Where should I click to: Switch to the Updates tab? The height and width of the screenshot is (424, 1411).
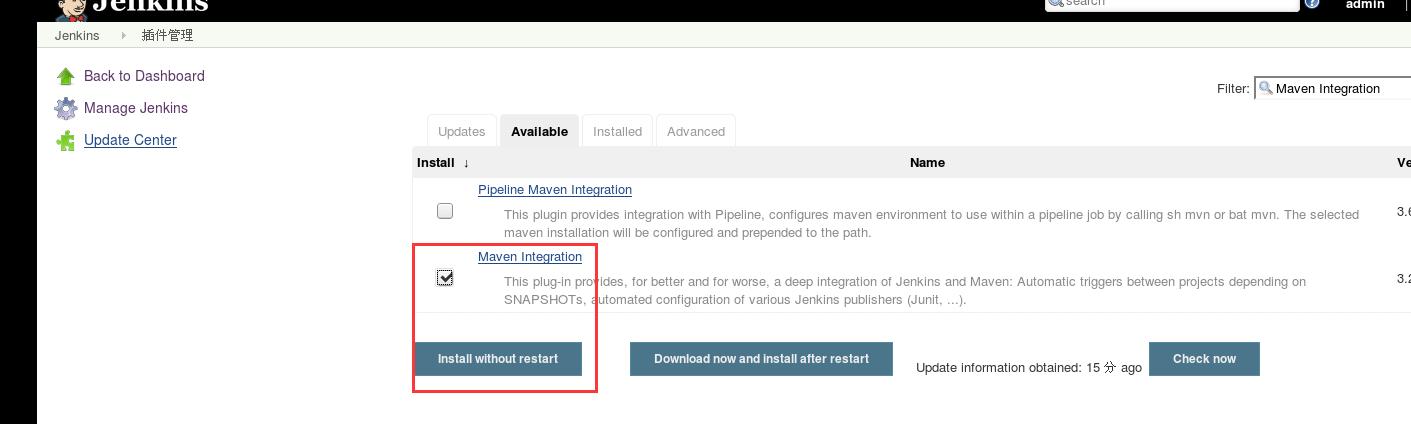[x=461, y=131]
